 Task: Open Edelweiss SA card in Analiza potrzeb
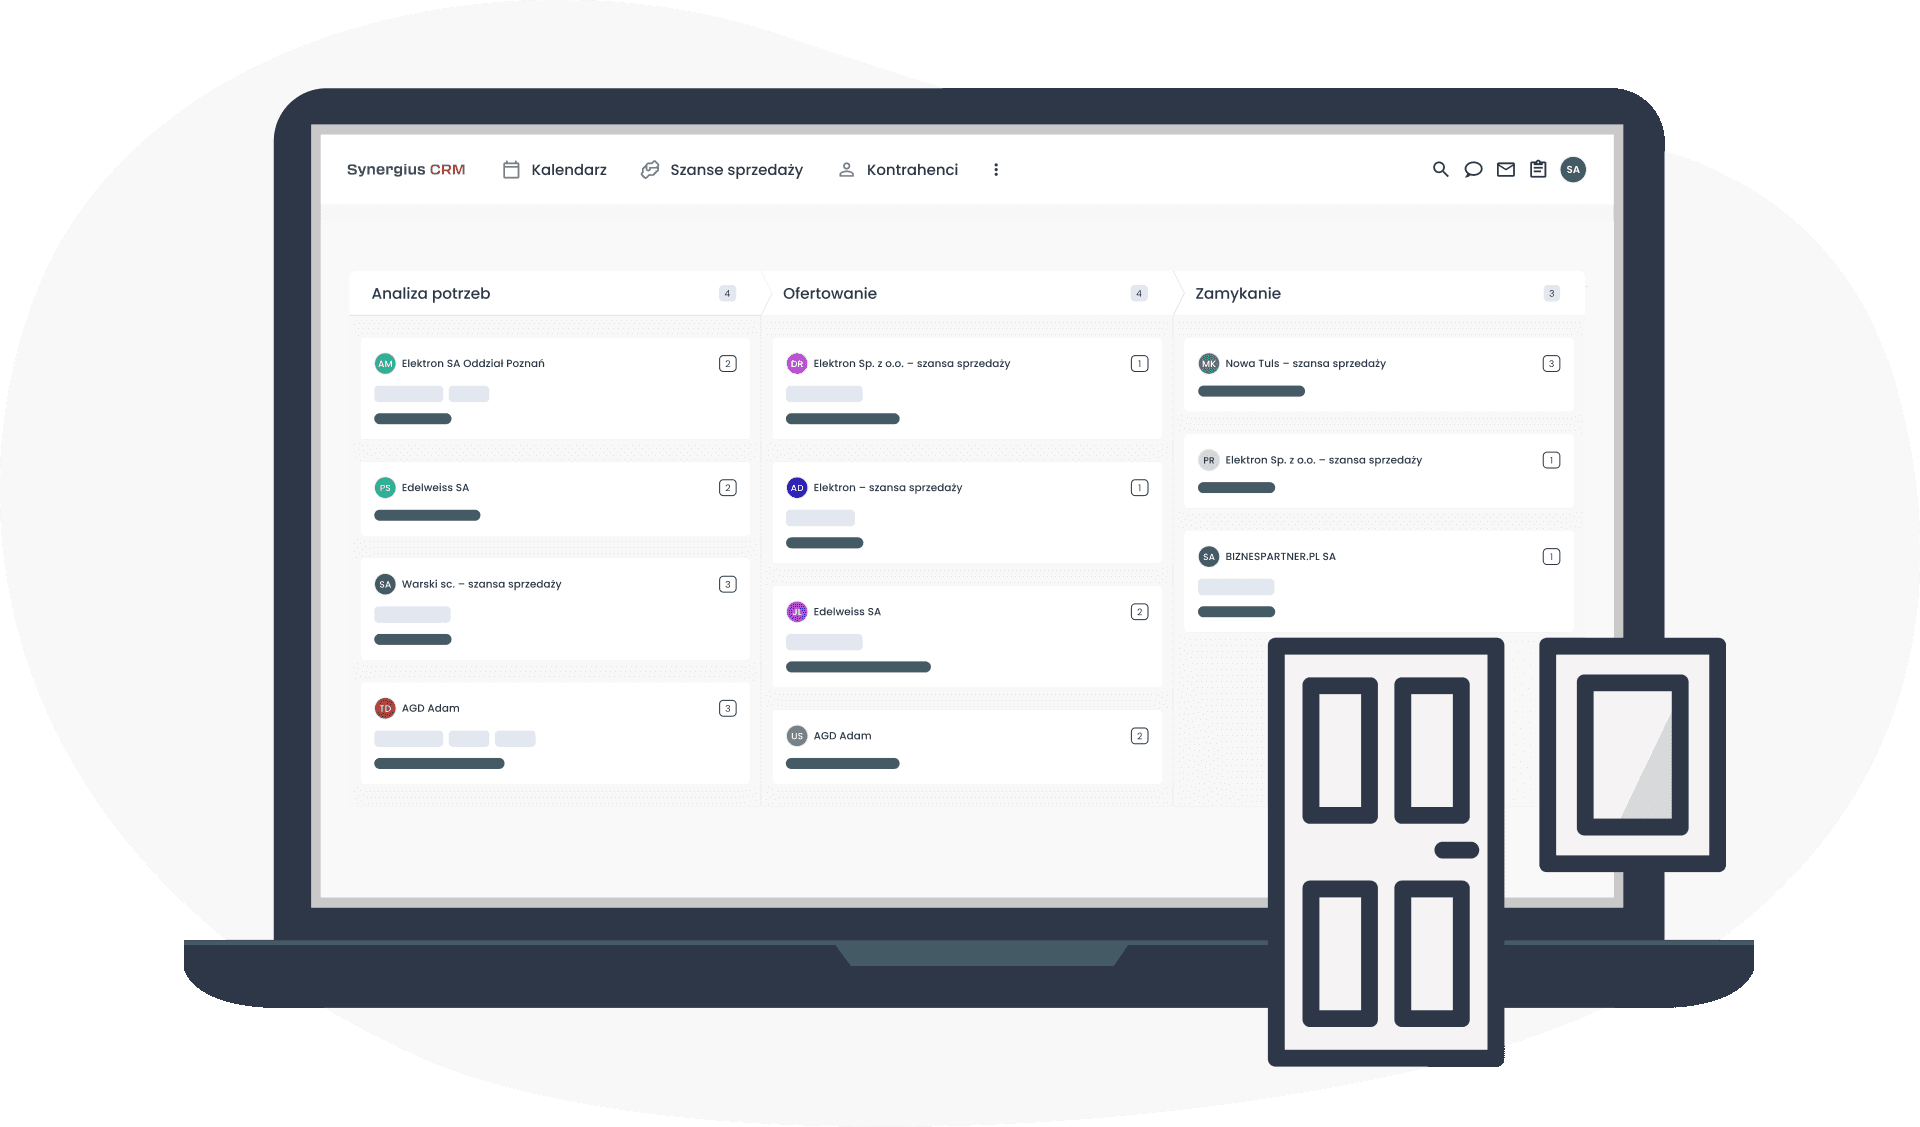click(x=555, y=499)
